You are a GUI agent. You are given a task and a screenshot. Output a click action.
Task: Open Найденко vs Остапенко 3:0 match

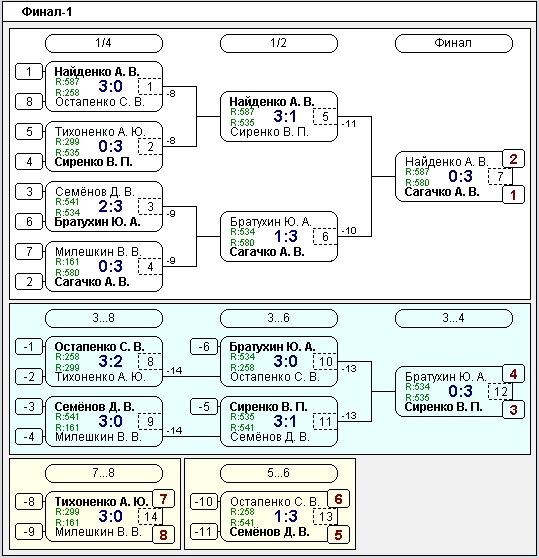pos(104,86)
